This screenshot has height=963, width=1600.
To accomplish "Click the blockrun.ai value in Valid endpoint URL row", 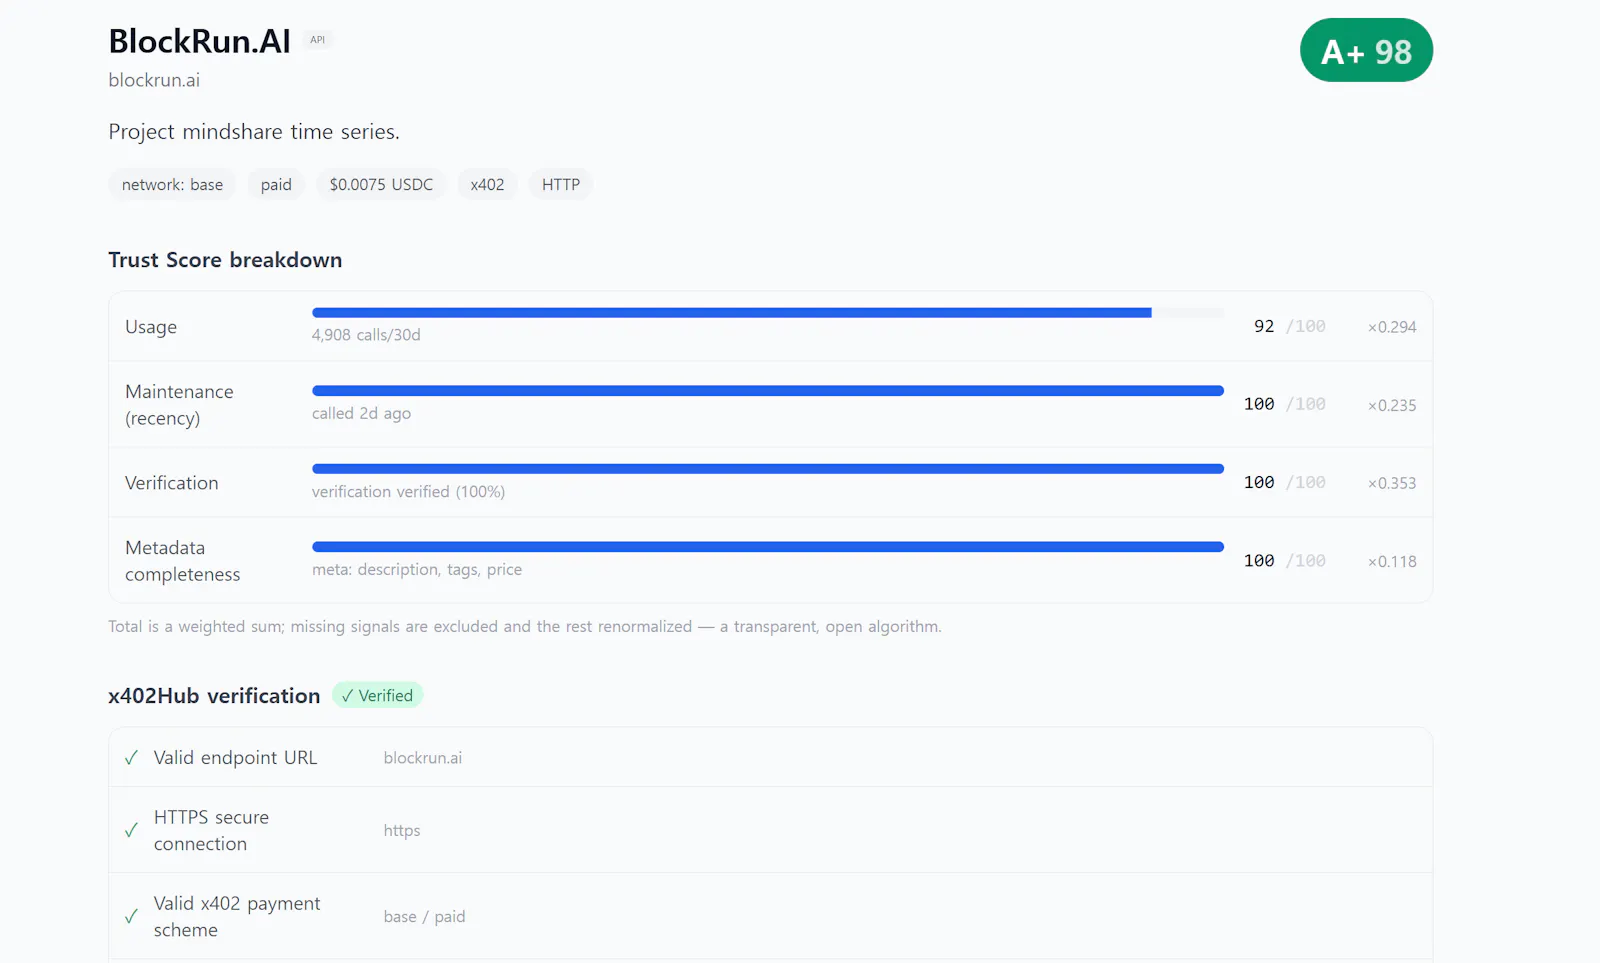I will point(423,758).
